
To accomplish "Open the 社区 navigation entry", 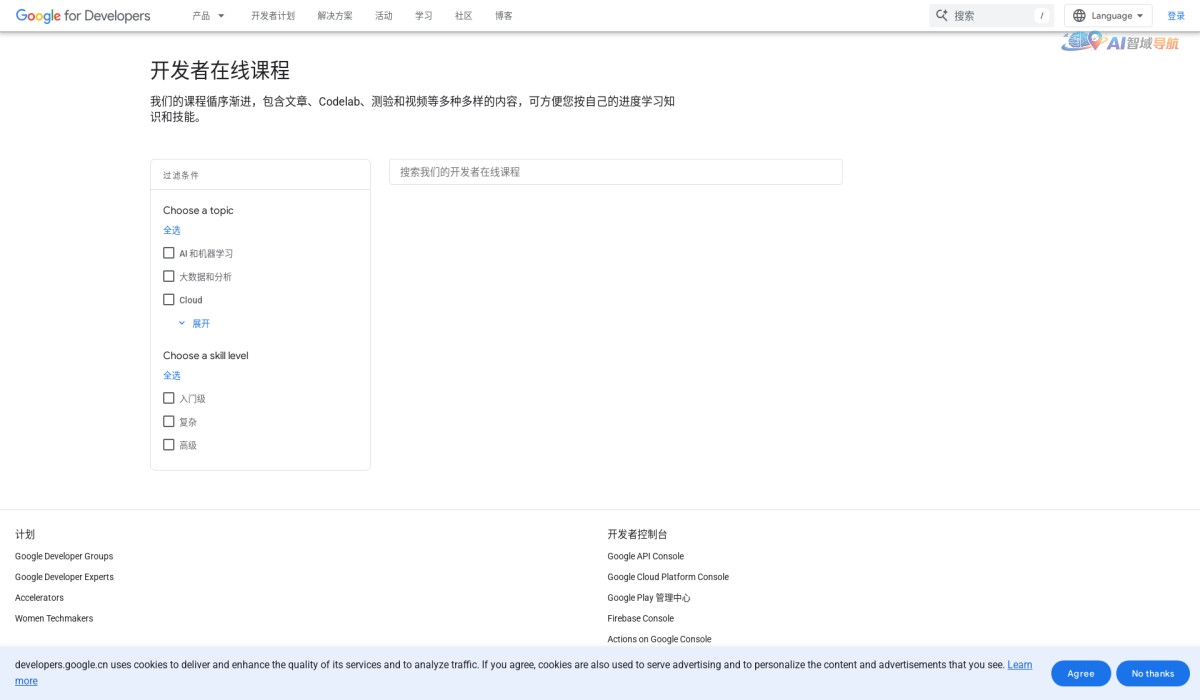I will pyautogui.click(x=462, y=15).
